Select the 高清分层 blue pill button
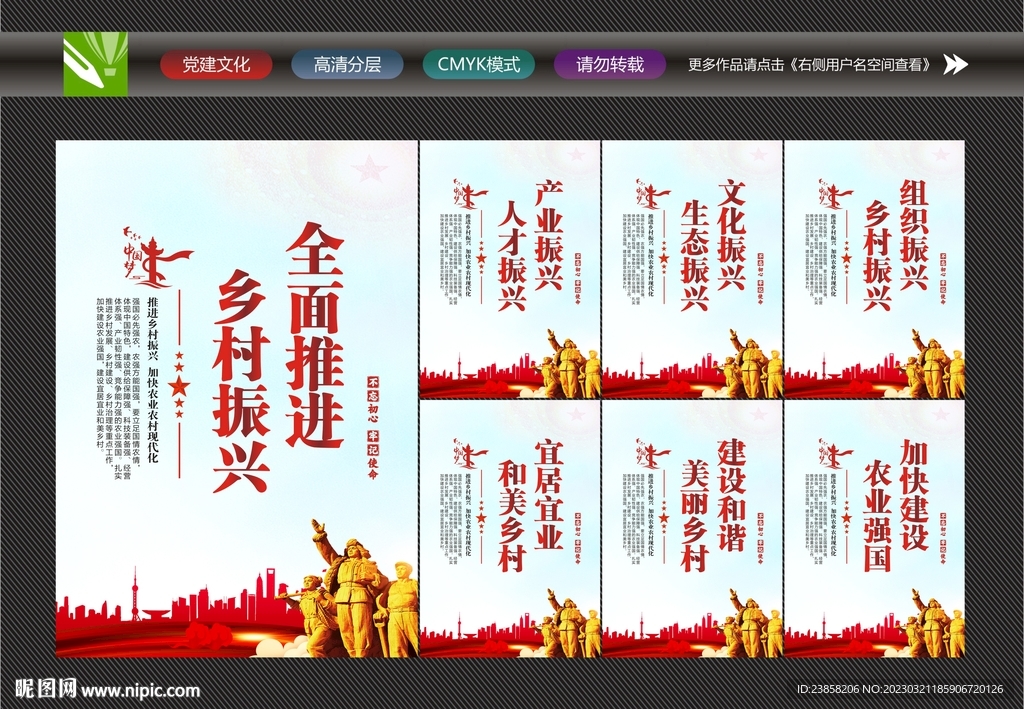Viewport: 1024px width, 709px height. (347, 65)
